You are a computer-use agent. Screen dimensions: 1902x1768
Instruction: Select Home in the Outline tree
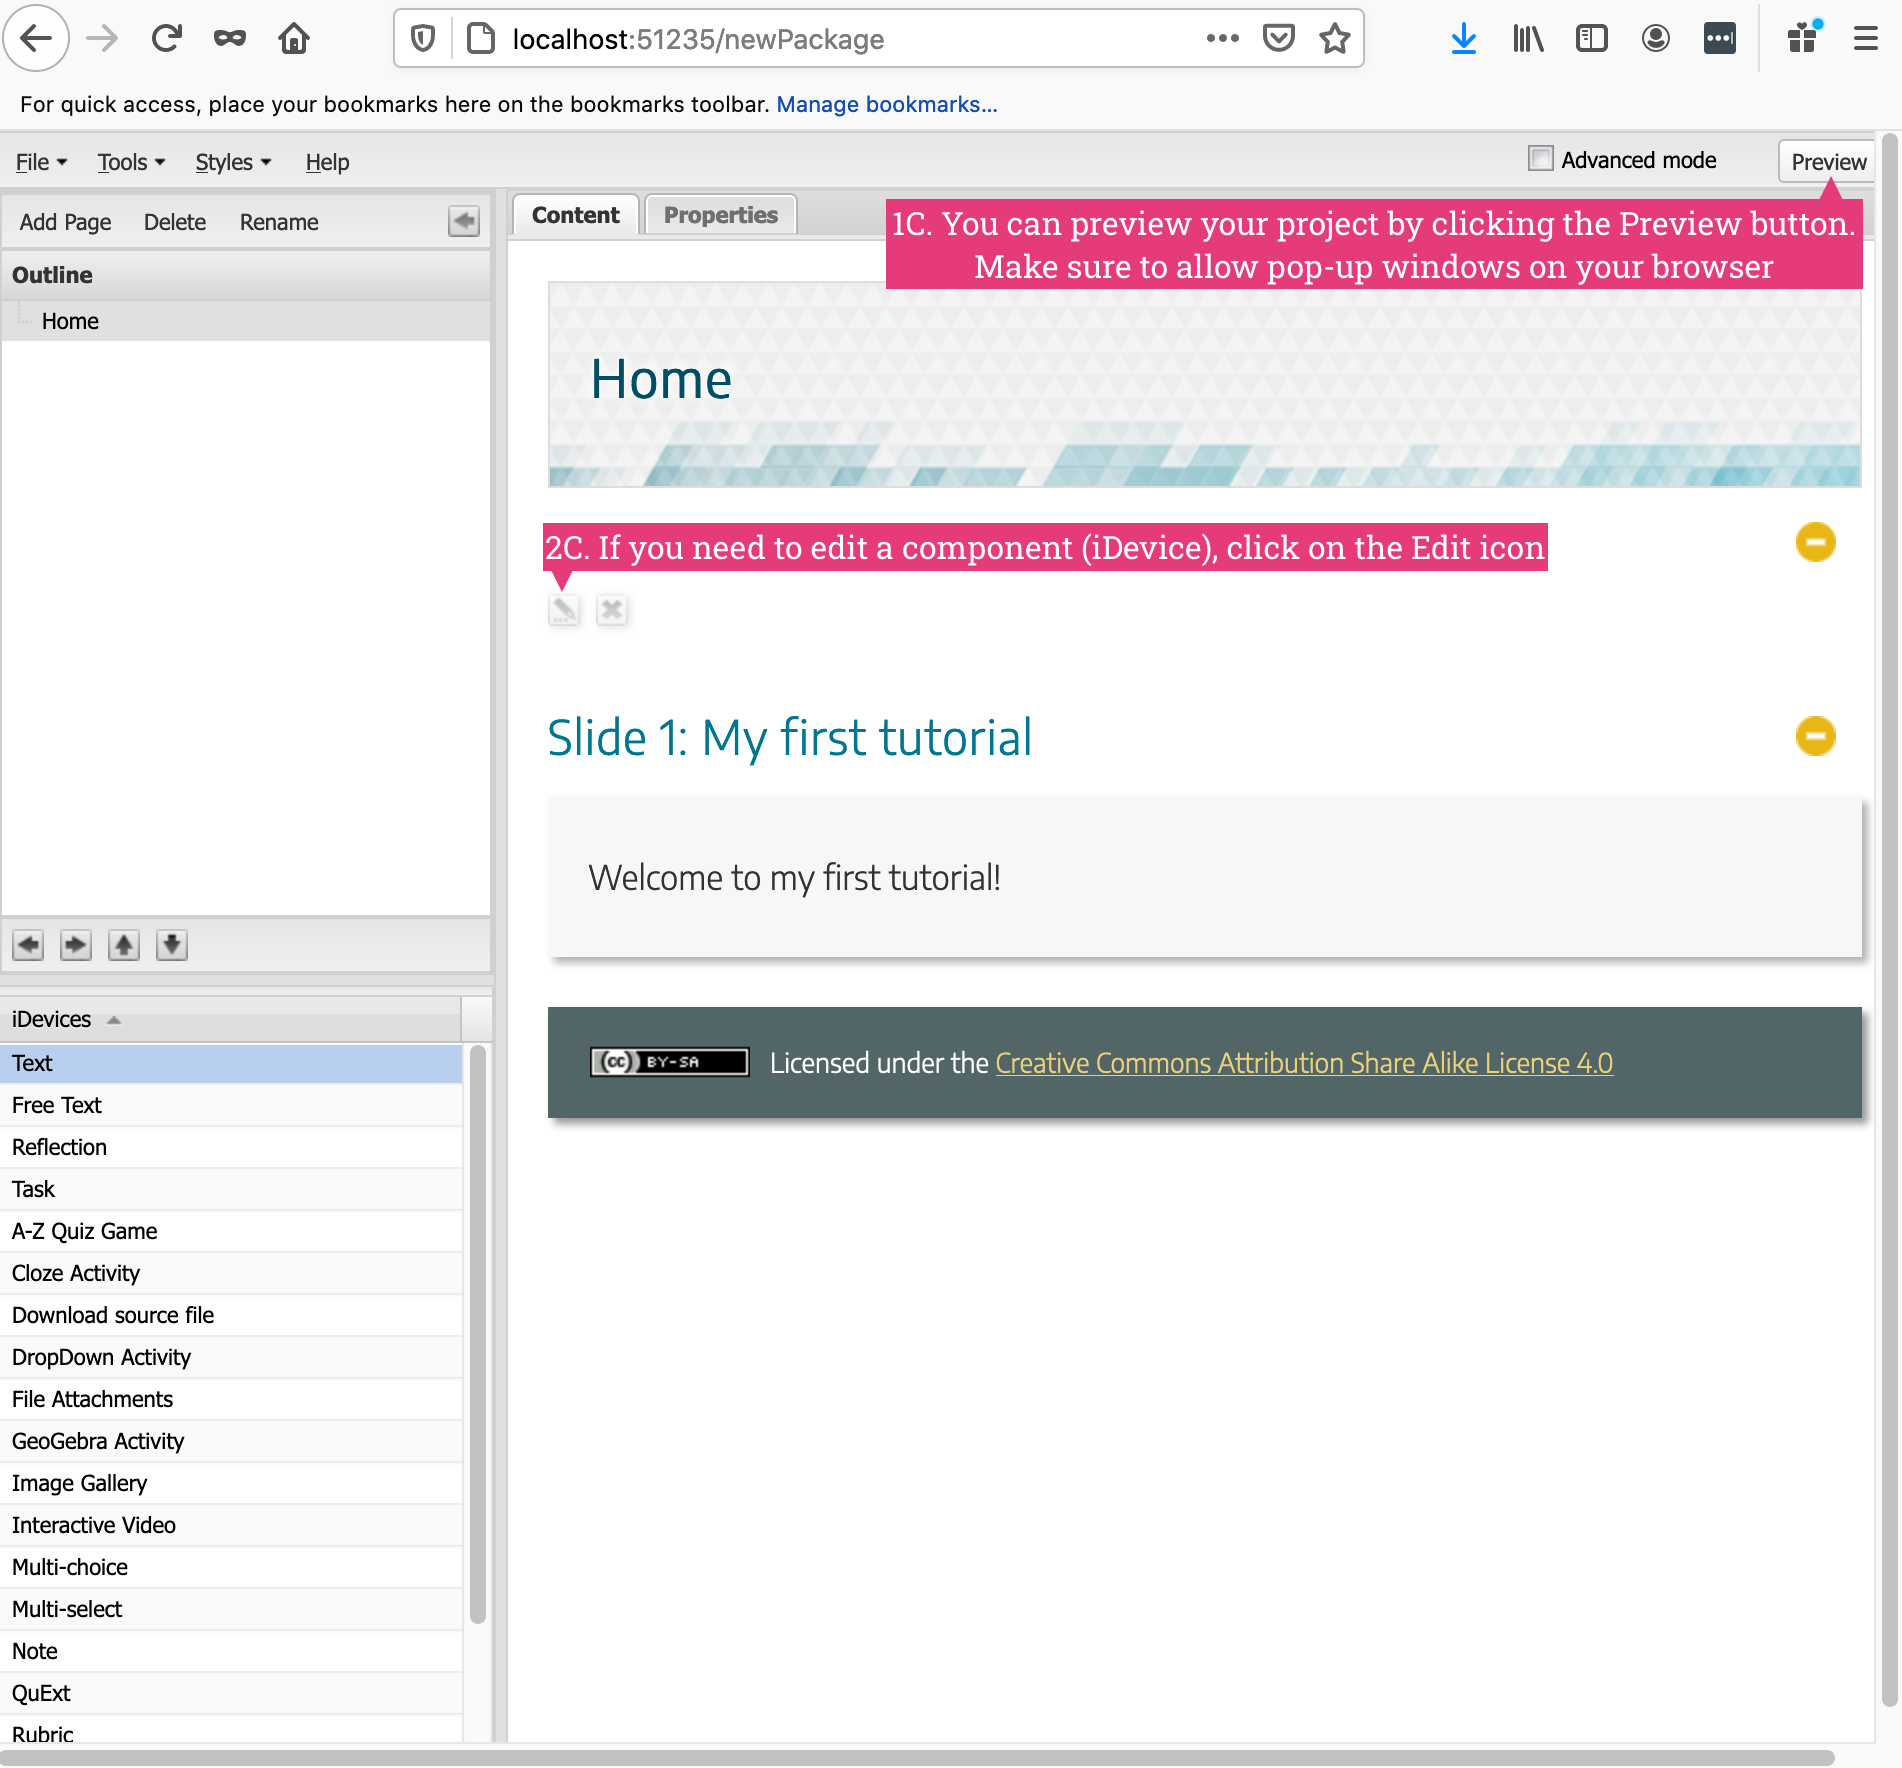(70, 321)
